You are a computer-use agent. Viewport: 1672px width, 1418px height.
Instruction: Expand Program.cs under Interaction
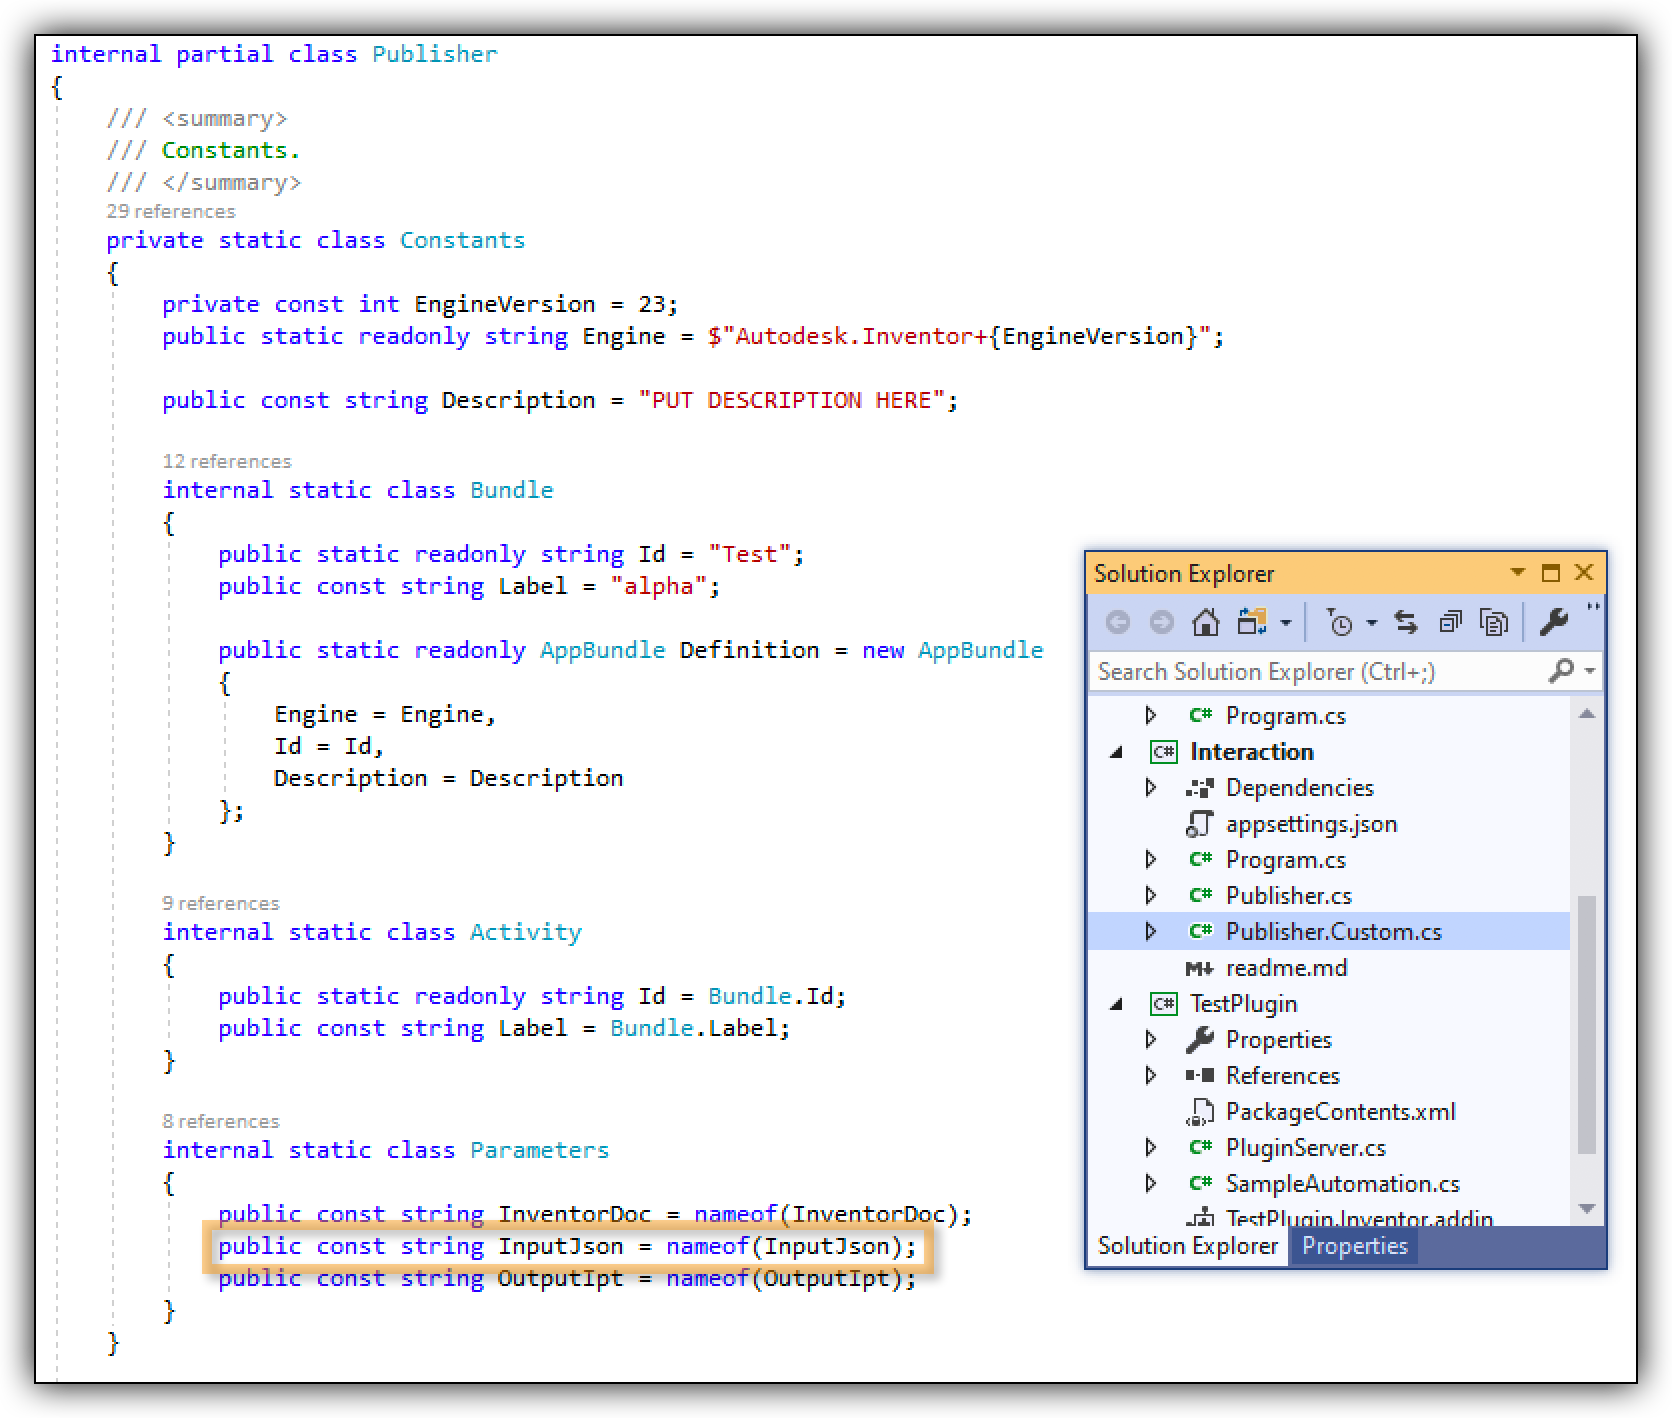click(x=1151, y=859)
